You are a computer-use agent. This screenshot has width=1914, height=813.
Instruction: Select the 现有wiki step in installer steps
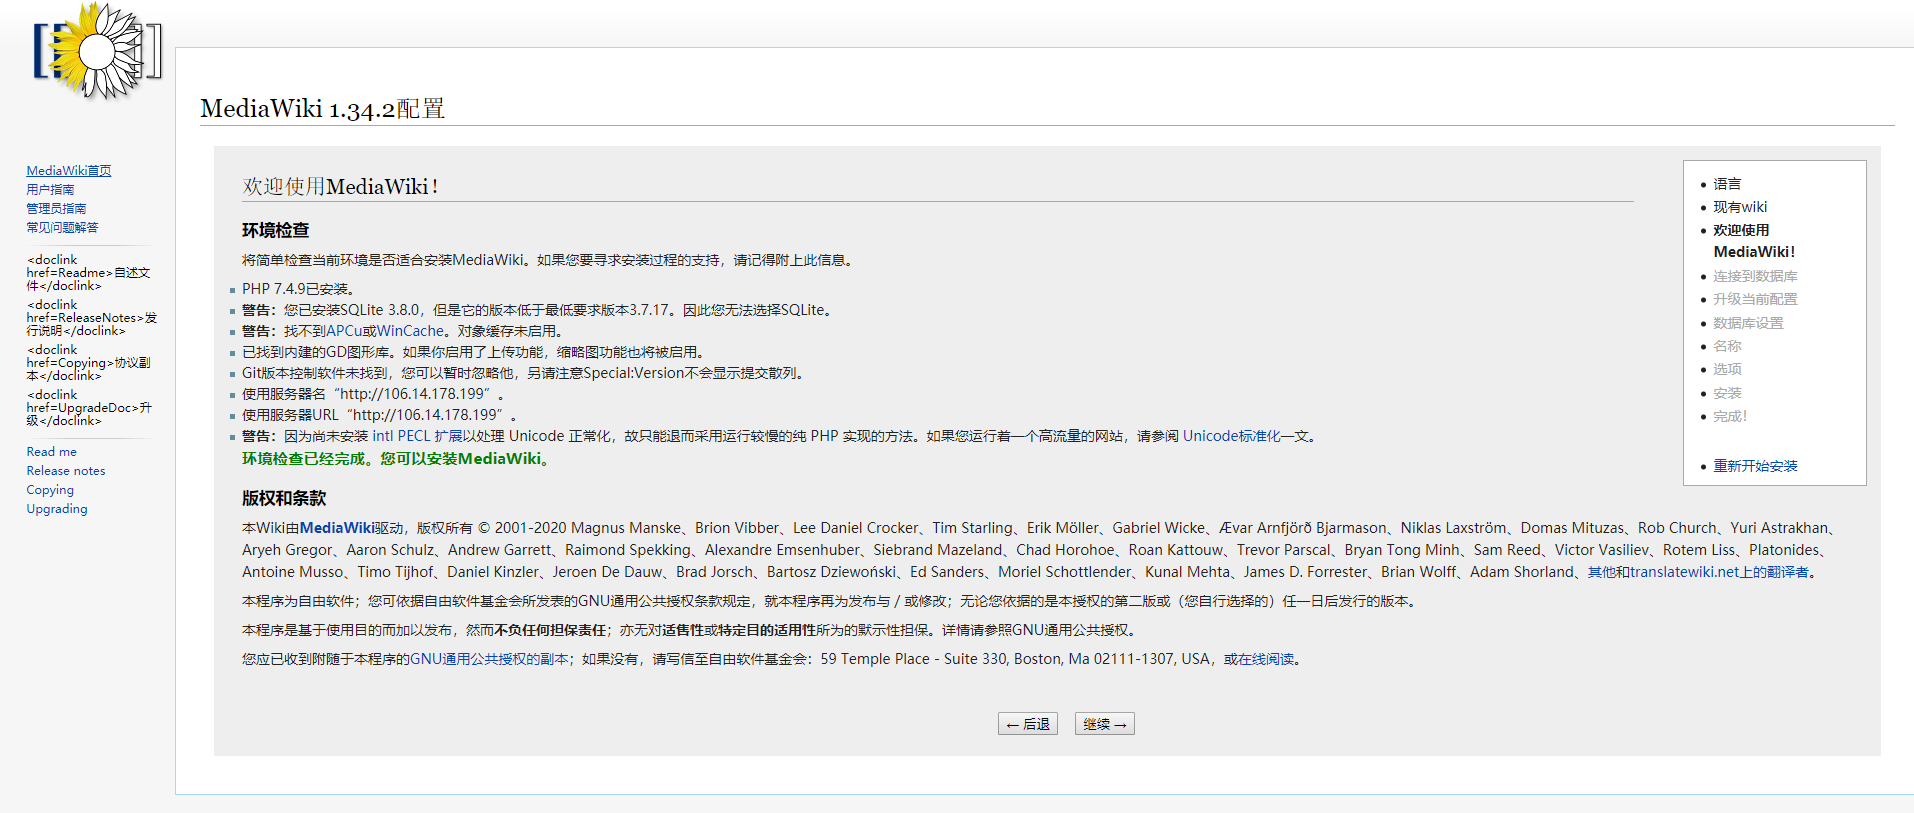coord(1740,207)
